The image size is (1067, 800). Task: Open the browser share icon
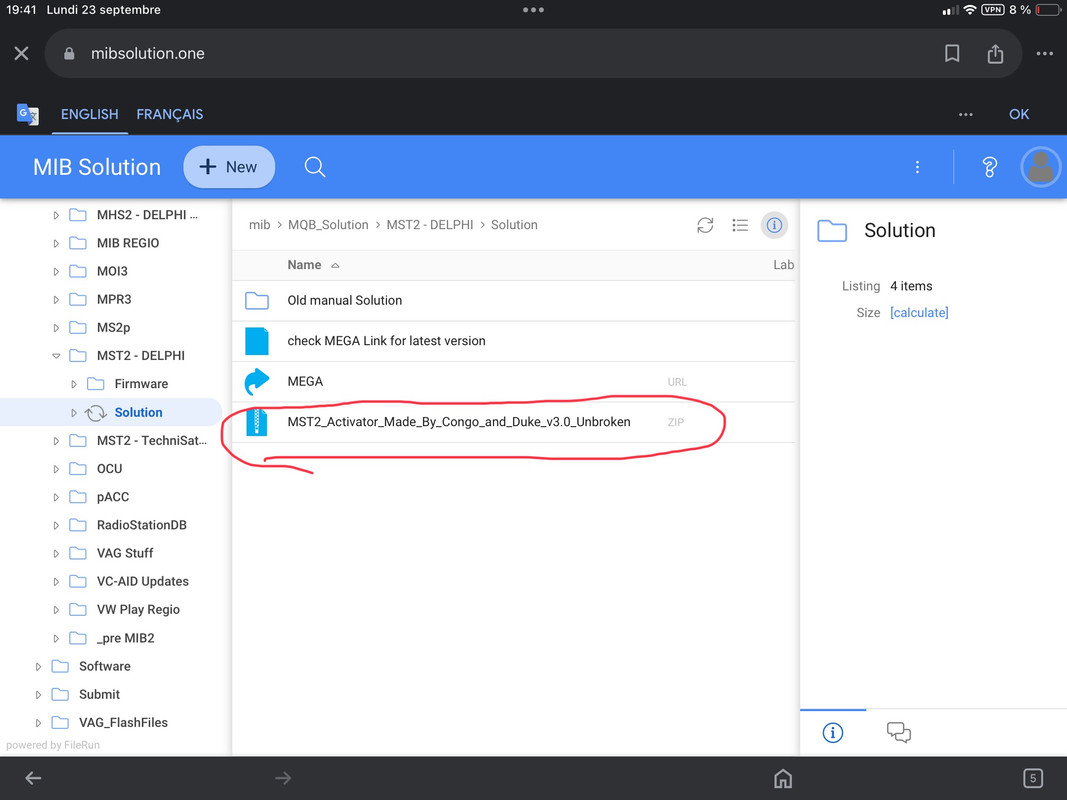coord(995,53)
